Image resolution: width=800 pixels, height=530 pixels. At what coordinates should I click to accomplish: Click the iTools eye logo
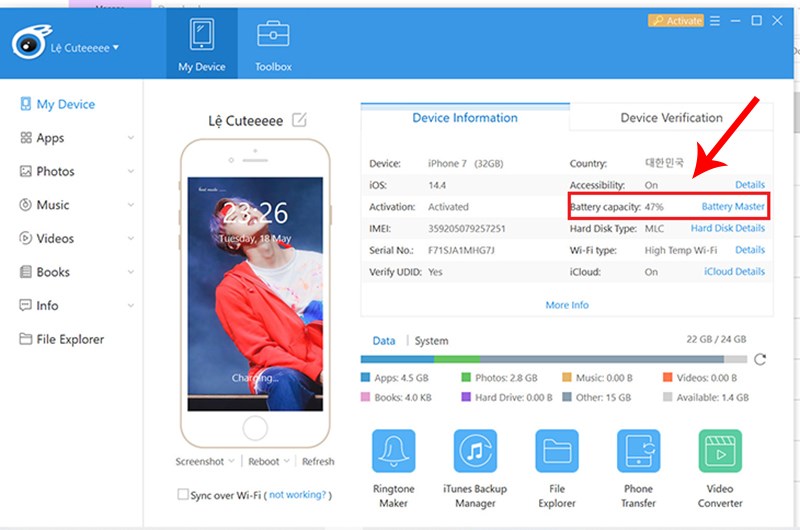(30, 42)
